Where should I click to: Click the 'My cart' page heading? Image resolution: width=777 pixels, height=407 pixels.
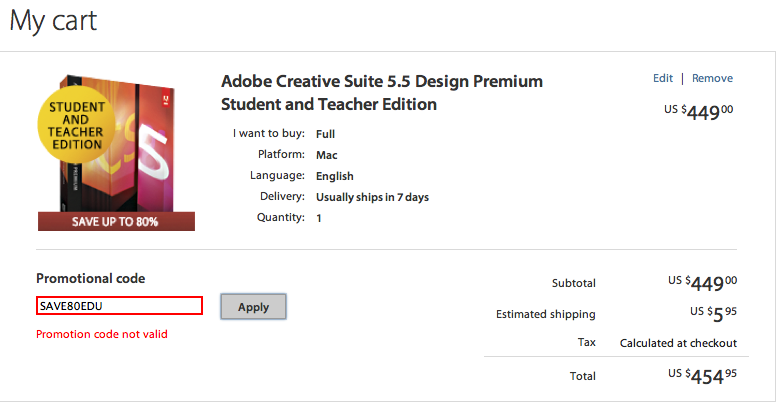pos(54,21)
